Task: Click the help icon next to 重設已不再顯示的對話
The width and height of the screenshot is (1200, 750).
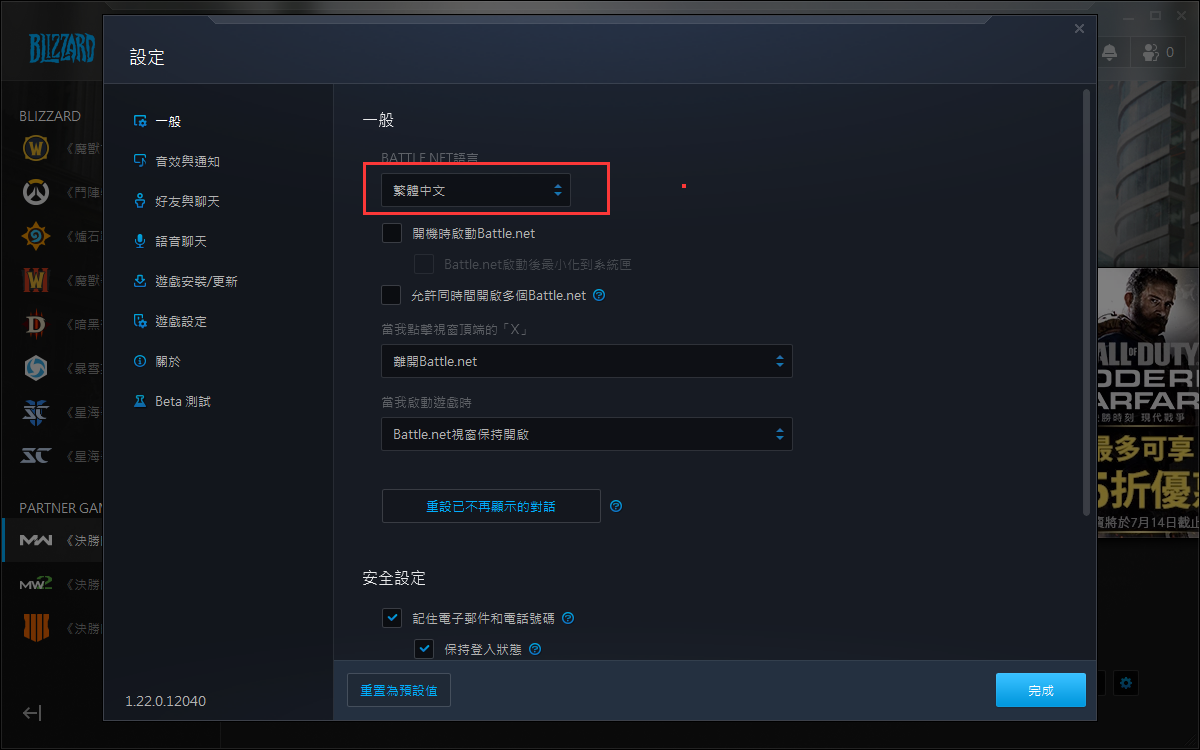Action: click(616, 506)
